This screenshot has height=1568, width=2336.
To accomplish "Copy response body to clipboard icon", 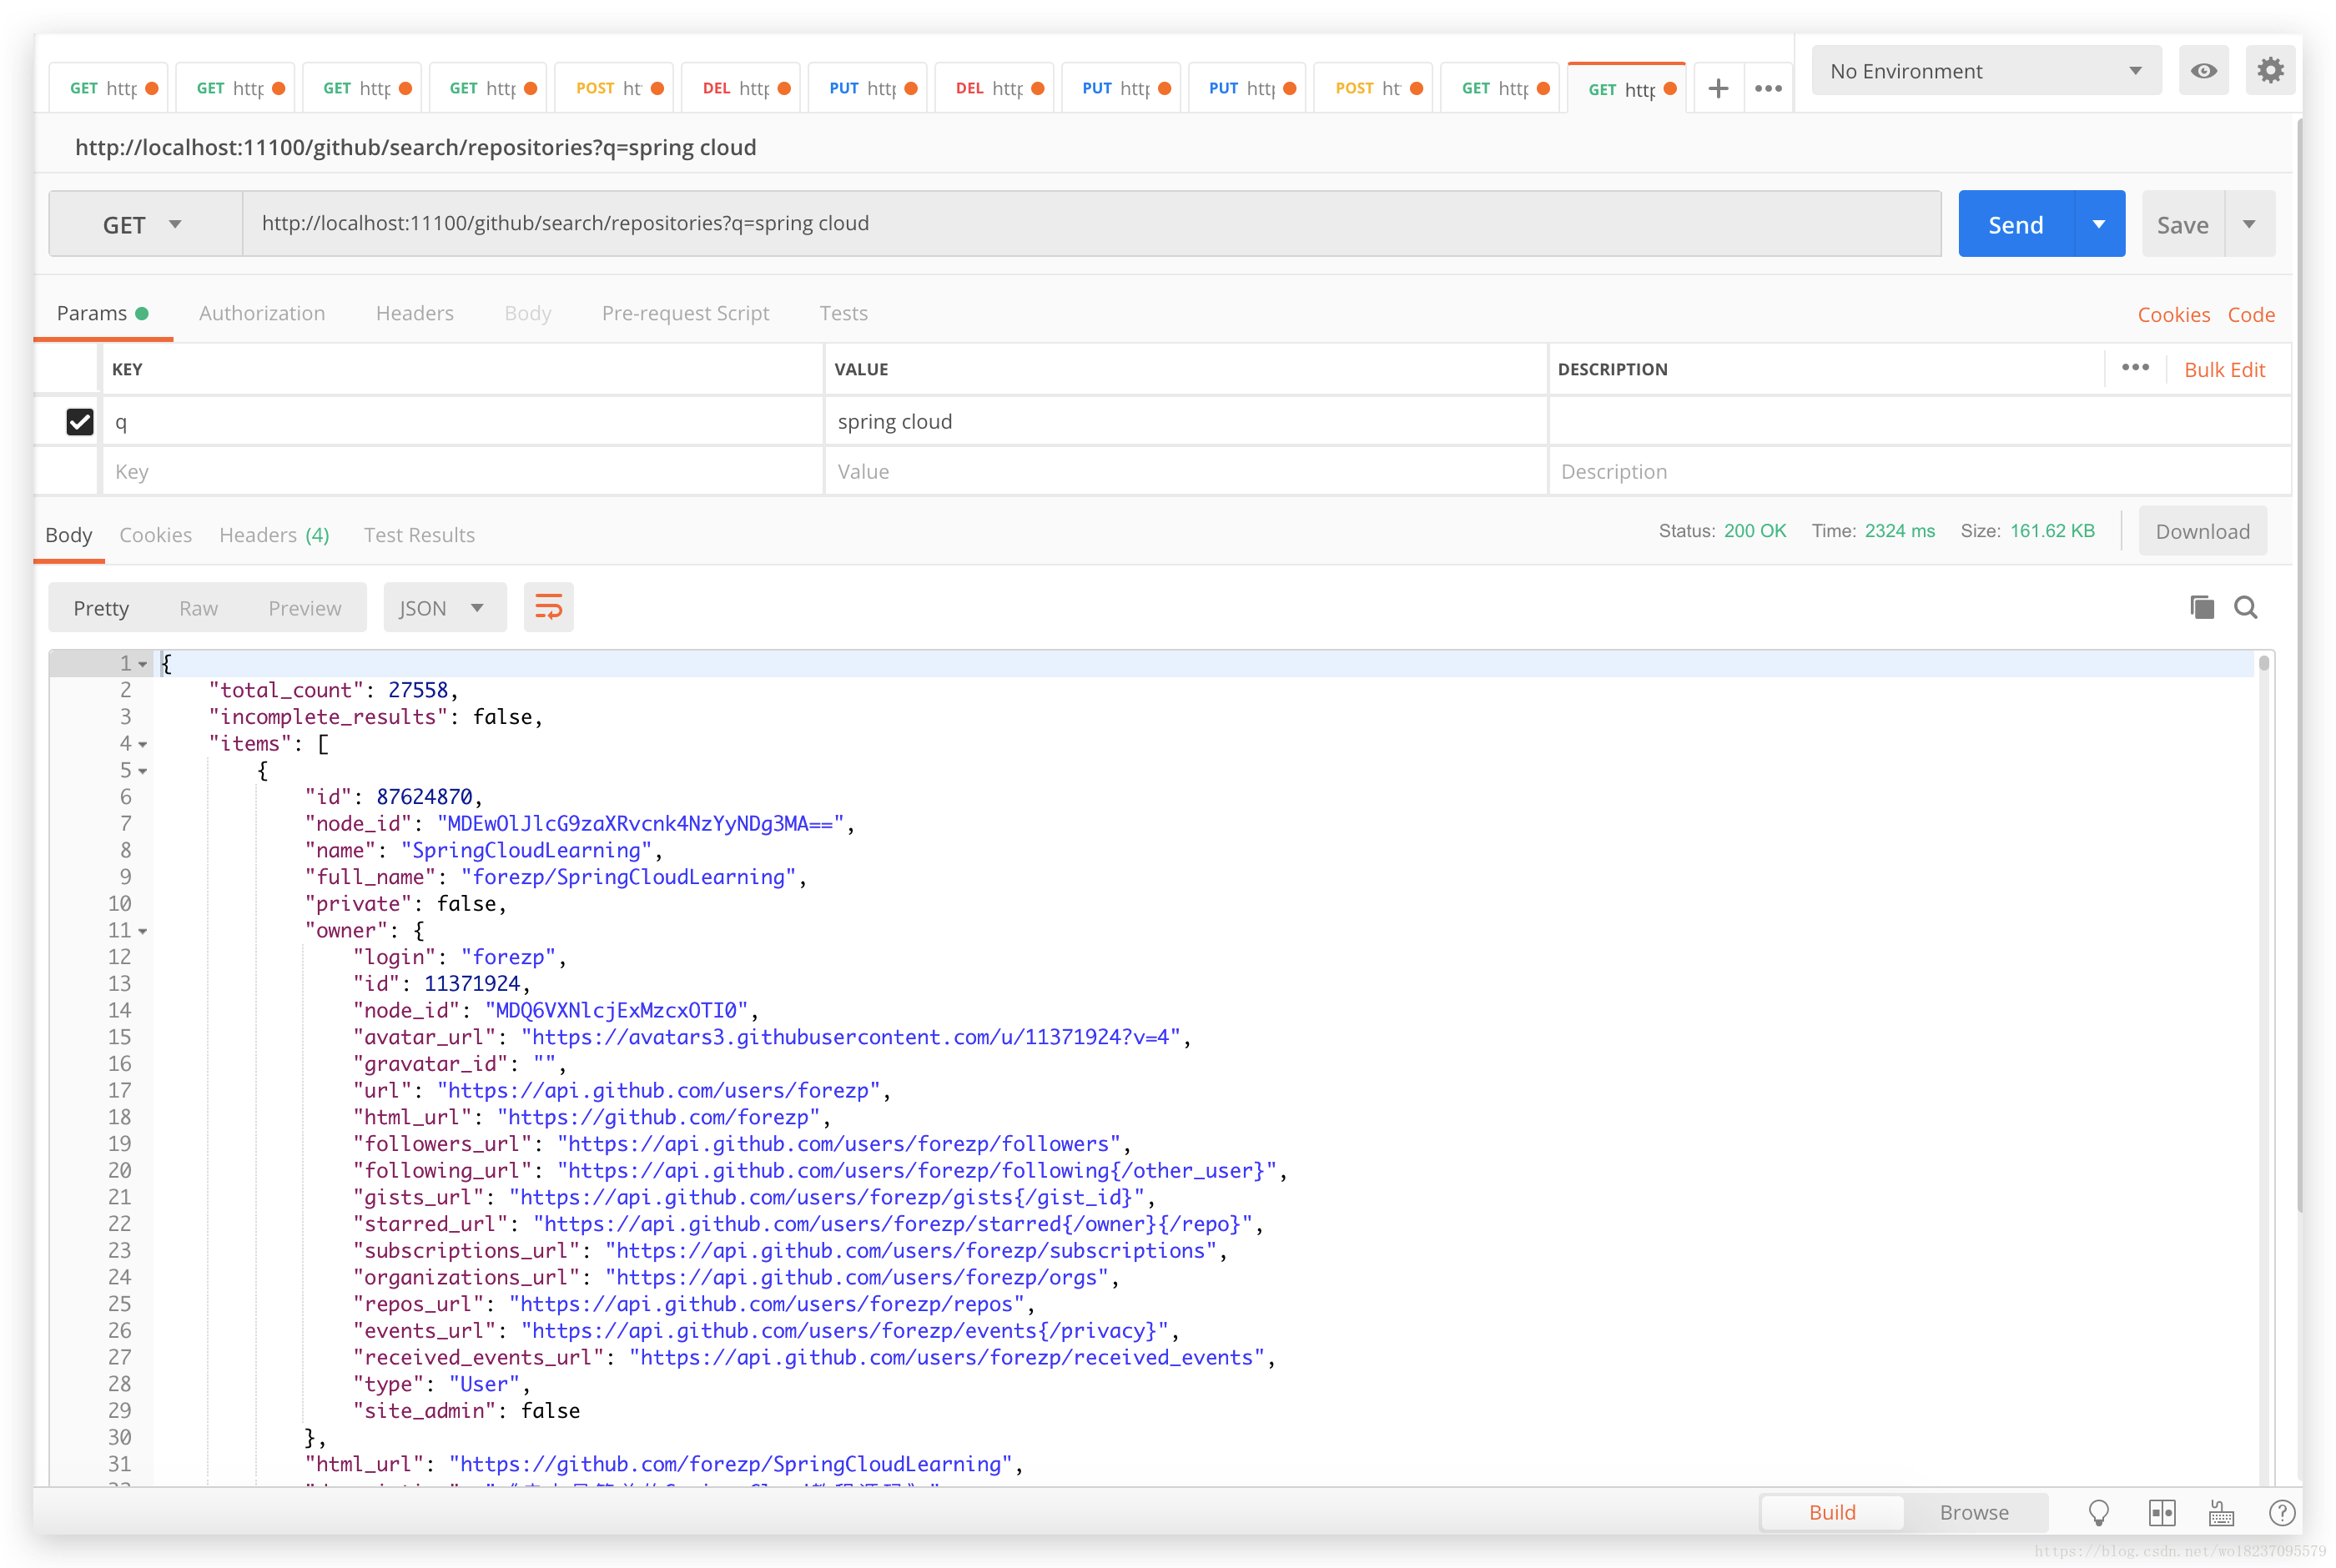I will coord(2201,607).
